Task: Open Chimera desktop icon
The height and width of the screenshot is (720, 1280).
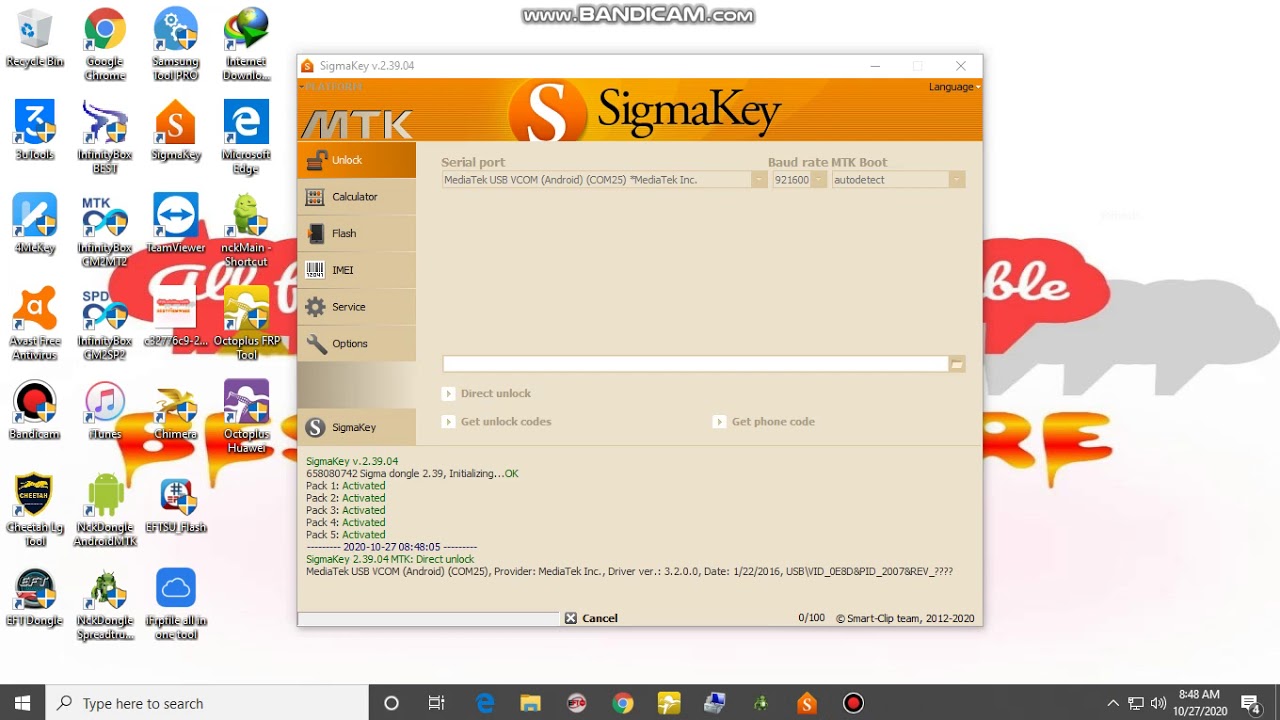Action: pos(175,410)
